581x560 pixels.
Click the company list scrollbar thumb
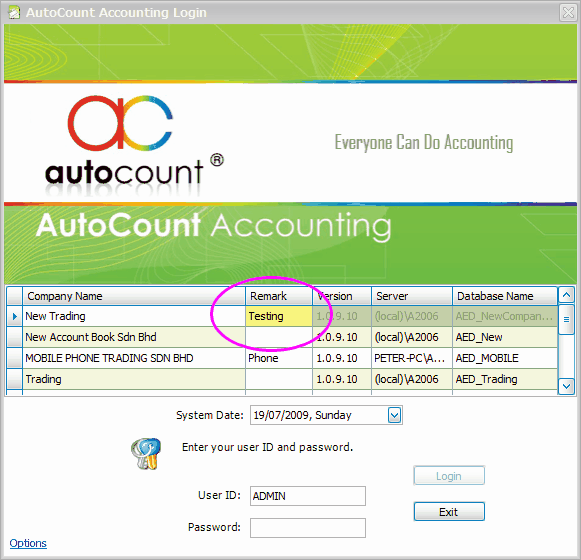[x=566, y=319]
